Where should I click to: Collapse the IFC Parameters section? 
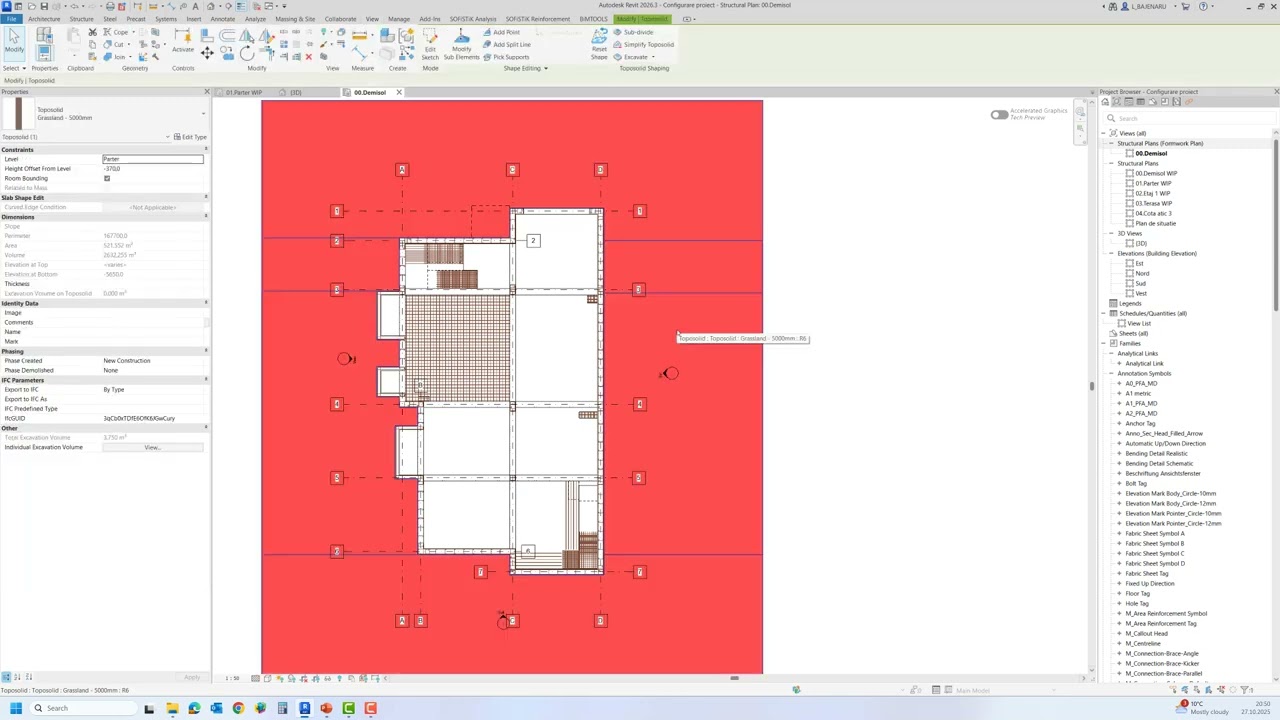[206, 380]
